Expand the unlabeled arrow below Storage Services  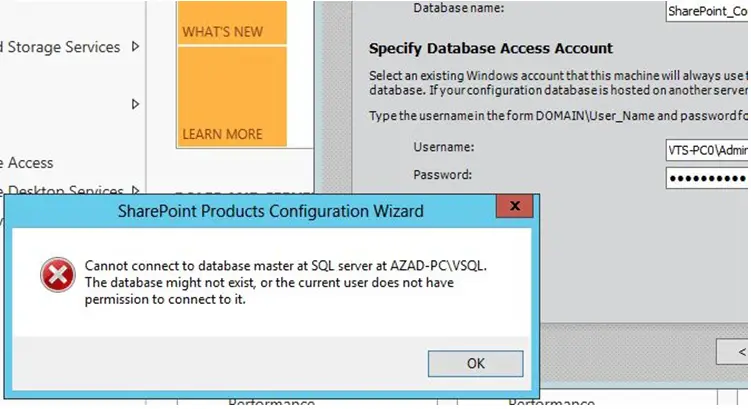tap(136, 104)
